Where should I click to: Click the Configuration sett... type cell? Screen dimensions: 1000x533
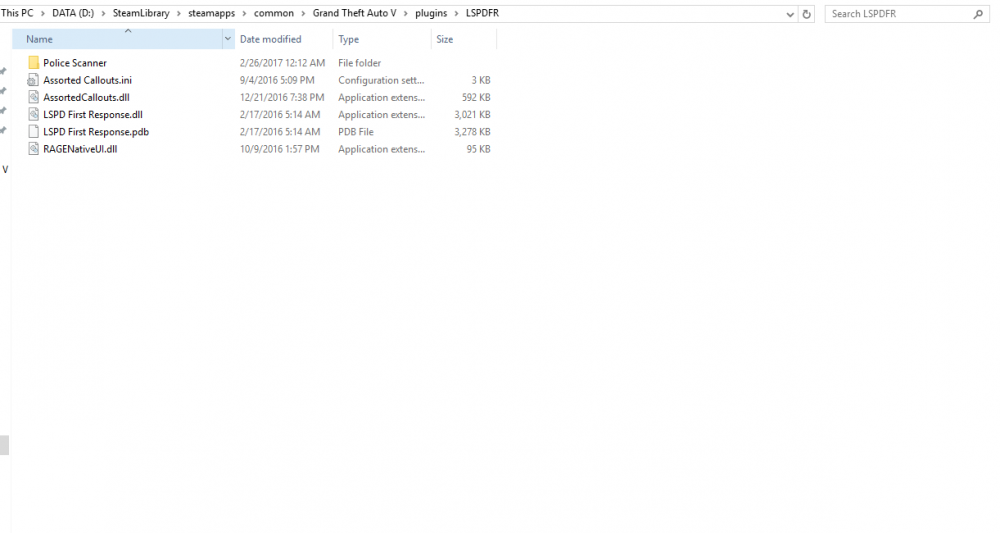tap(381, 80)
